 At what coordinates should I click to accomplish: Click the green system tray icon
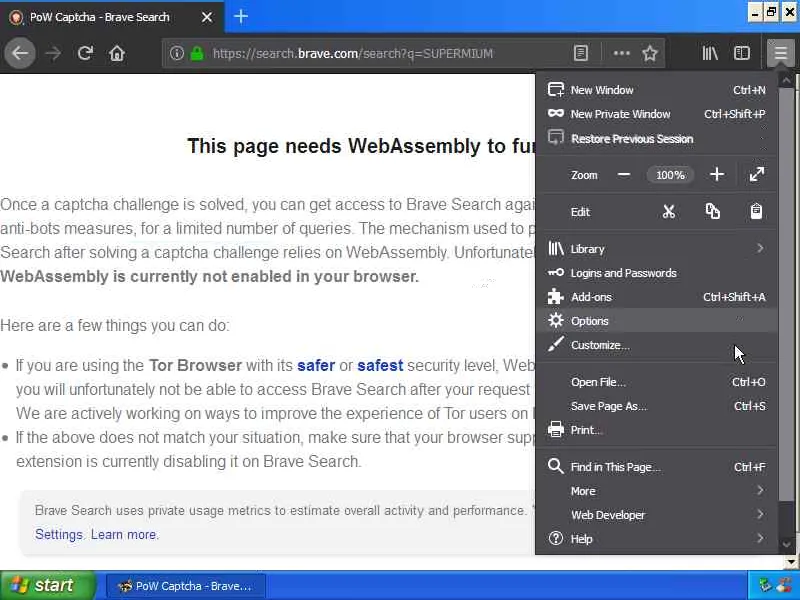coord(765,585)
